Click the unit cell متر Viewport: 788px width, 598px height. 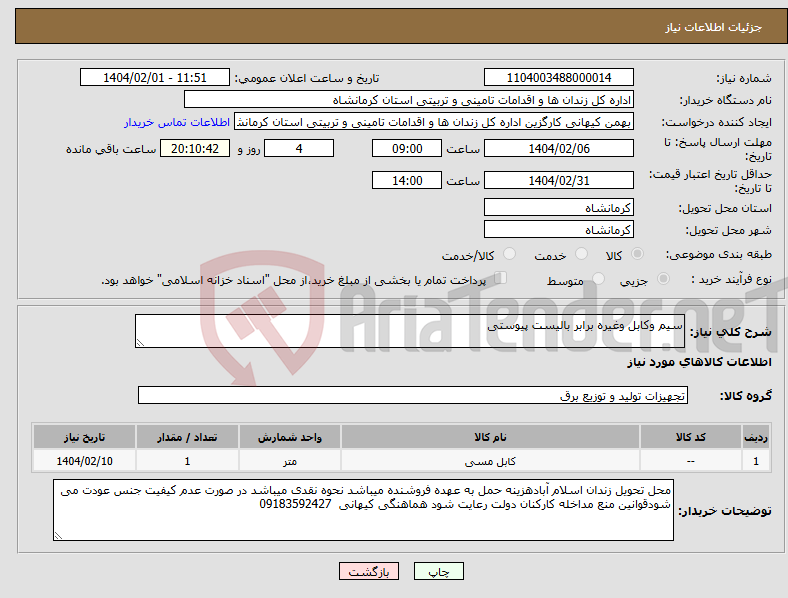[x=290, y=461]
